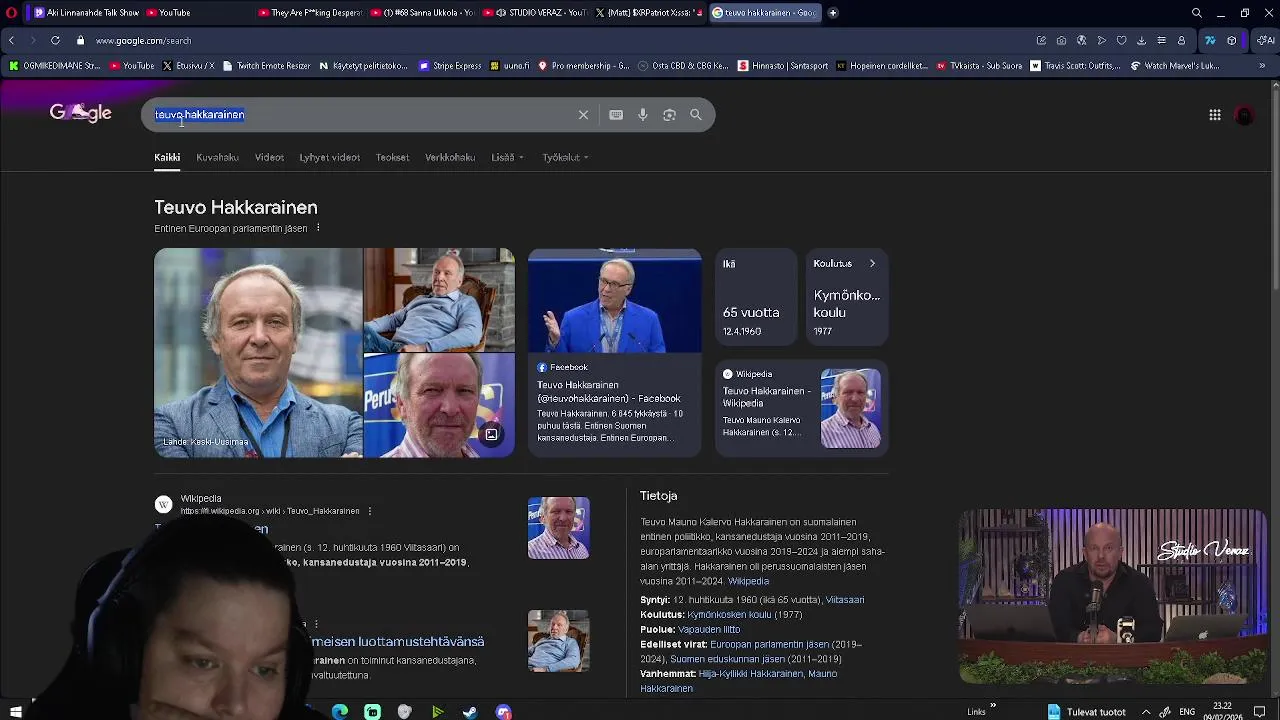Open Easy Setup sliders icon
This screenshot has width=1280, height=720.
(1161, 41)
